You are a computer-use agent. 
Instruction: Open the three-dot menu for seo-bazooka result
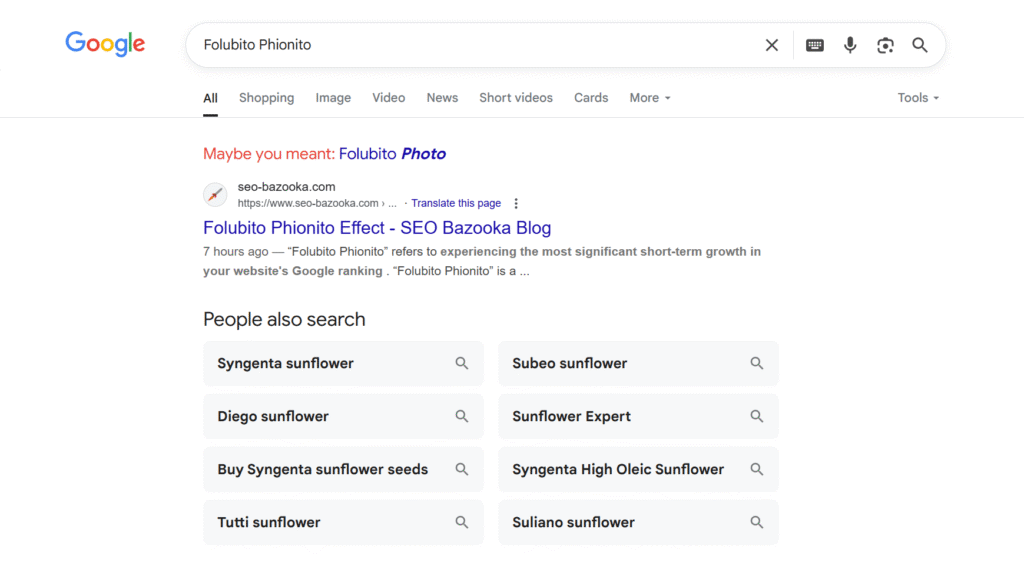[516, 203]
